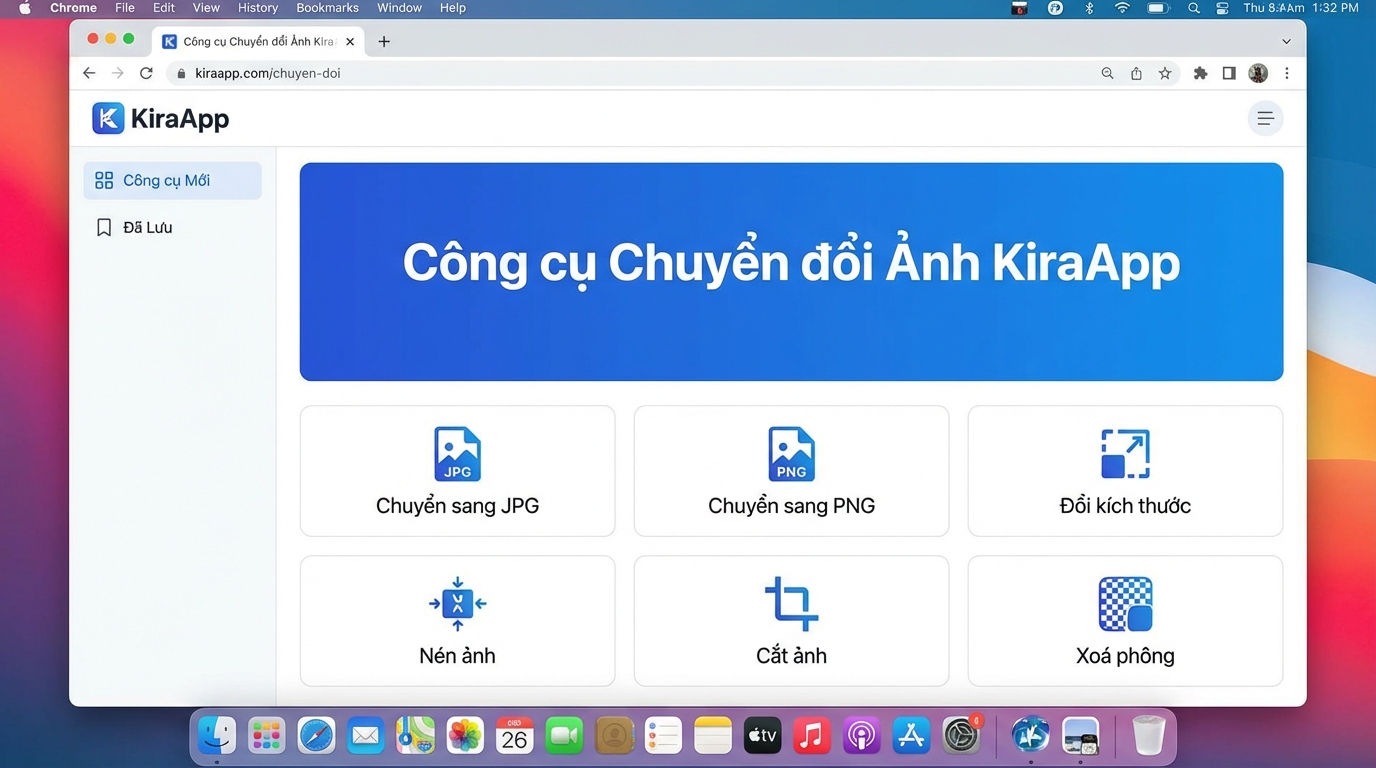Expand the tab list chevron at the tab strip
The width and height of the screenshot is (1376, 768).
(1286, 41)
